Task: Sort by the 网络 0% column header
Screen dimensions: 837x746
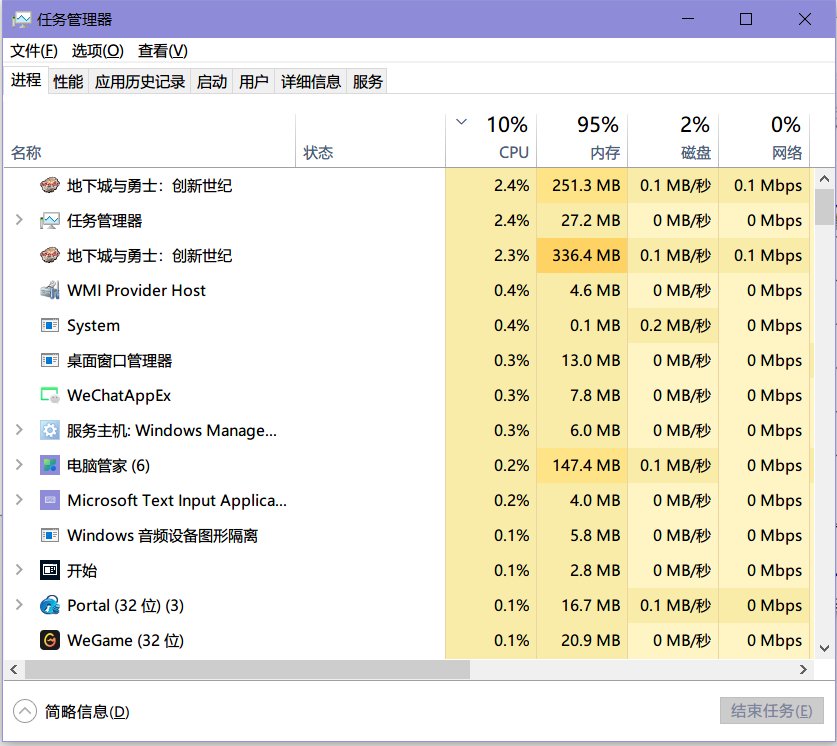Action: pos(764,140)
